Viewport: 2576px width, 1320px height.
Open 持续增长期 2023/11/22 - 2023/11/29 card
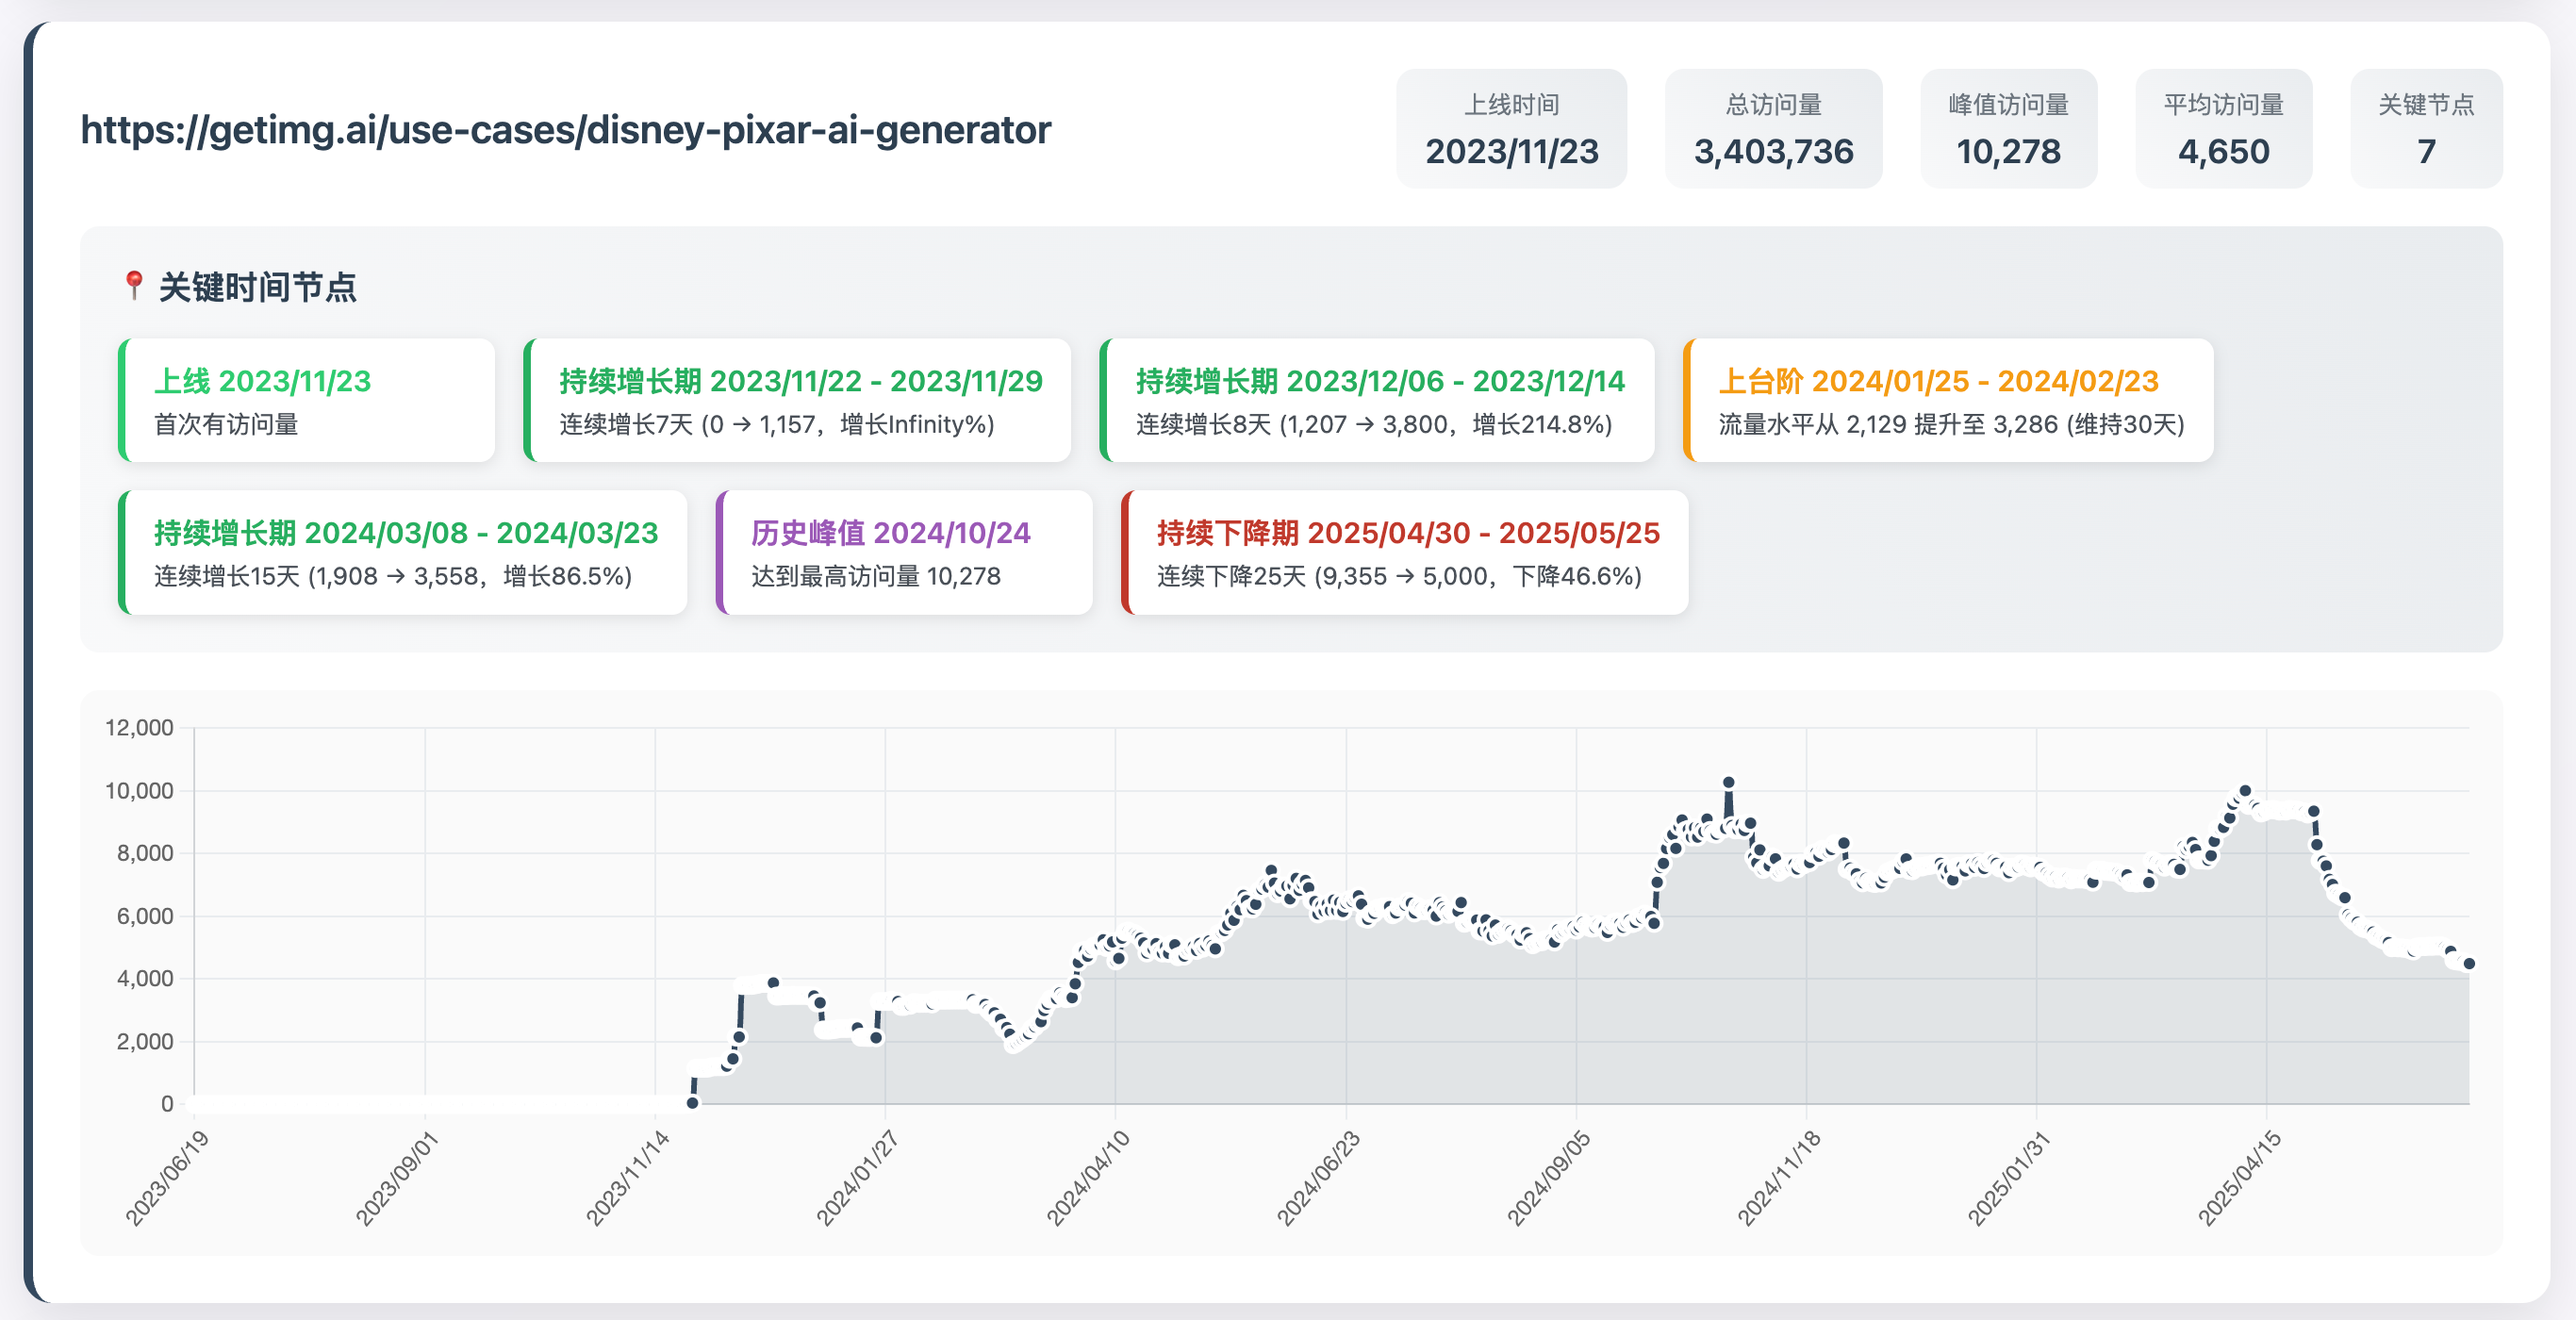point(797,400)
